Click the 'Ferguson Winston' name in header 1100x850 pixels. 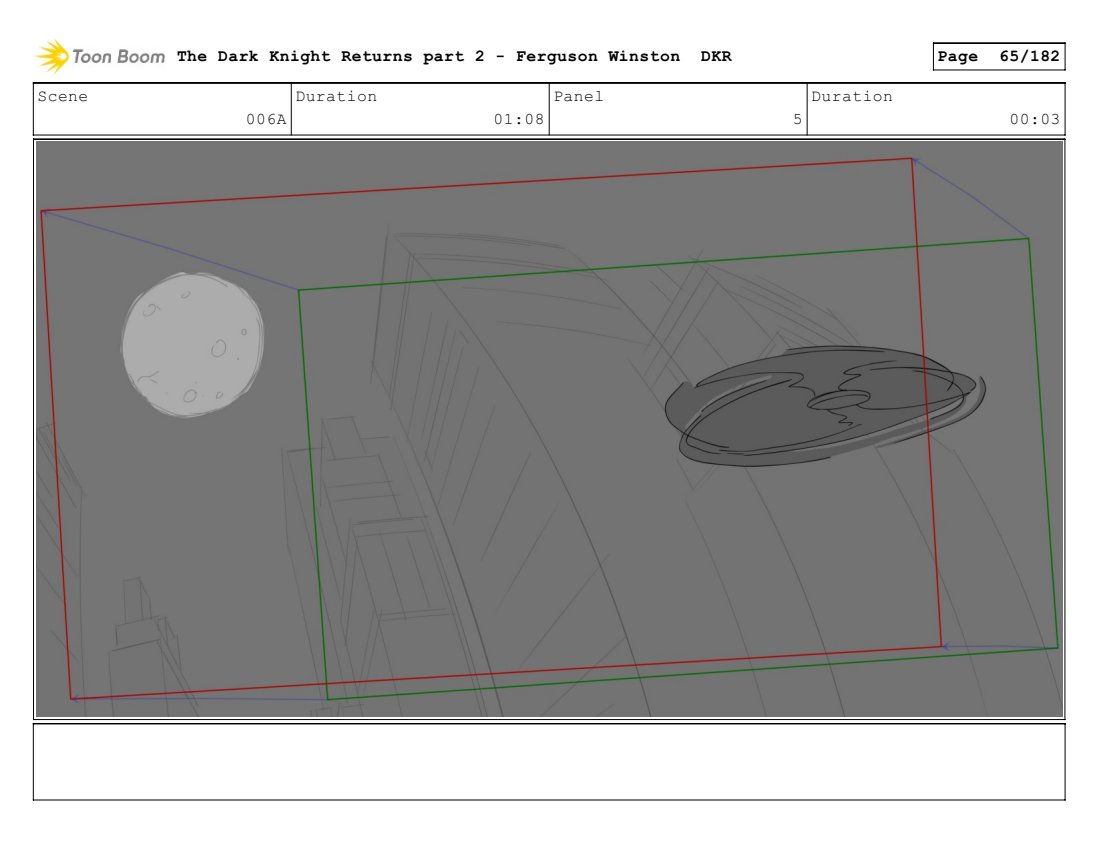pos(598,56)
